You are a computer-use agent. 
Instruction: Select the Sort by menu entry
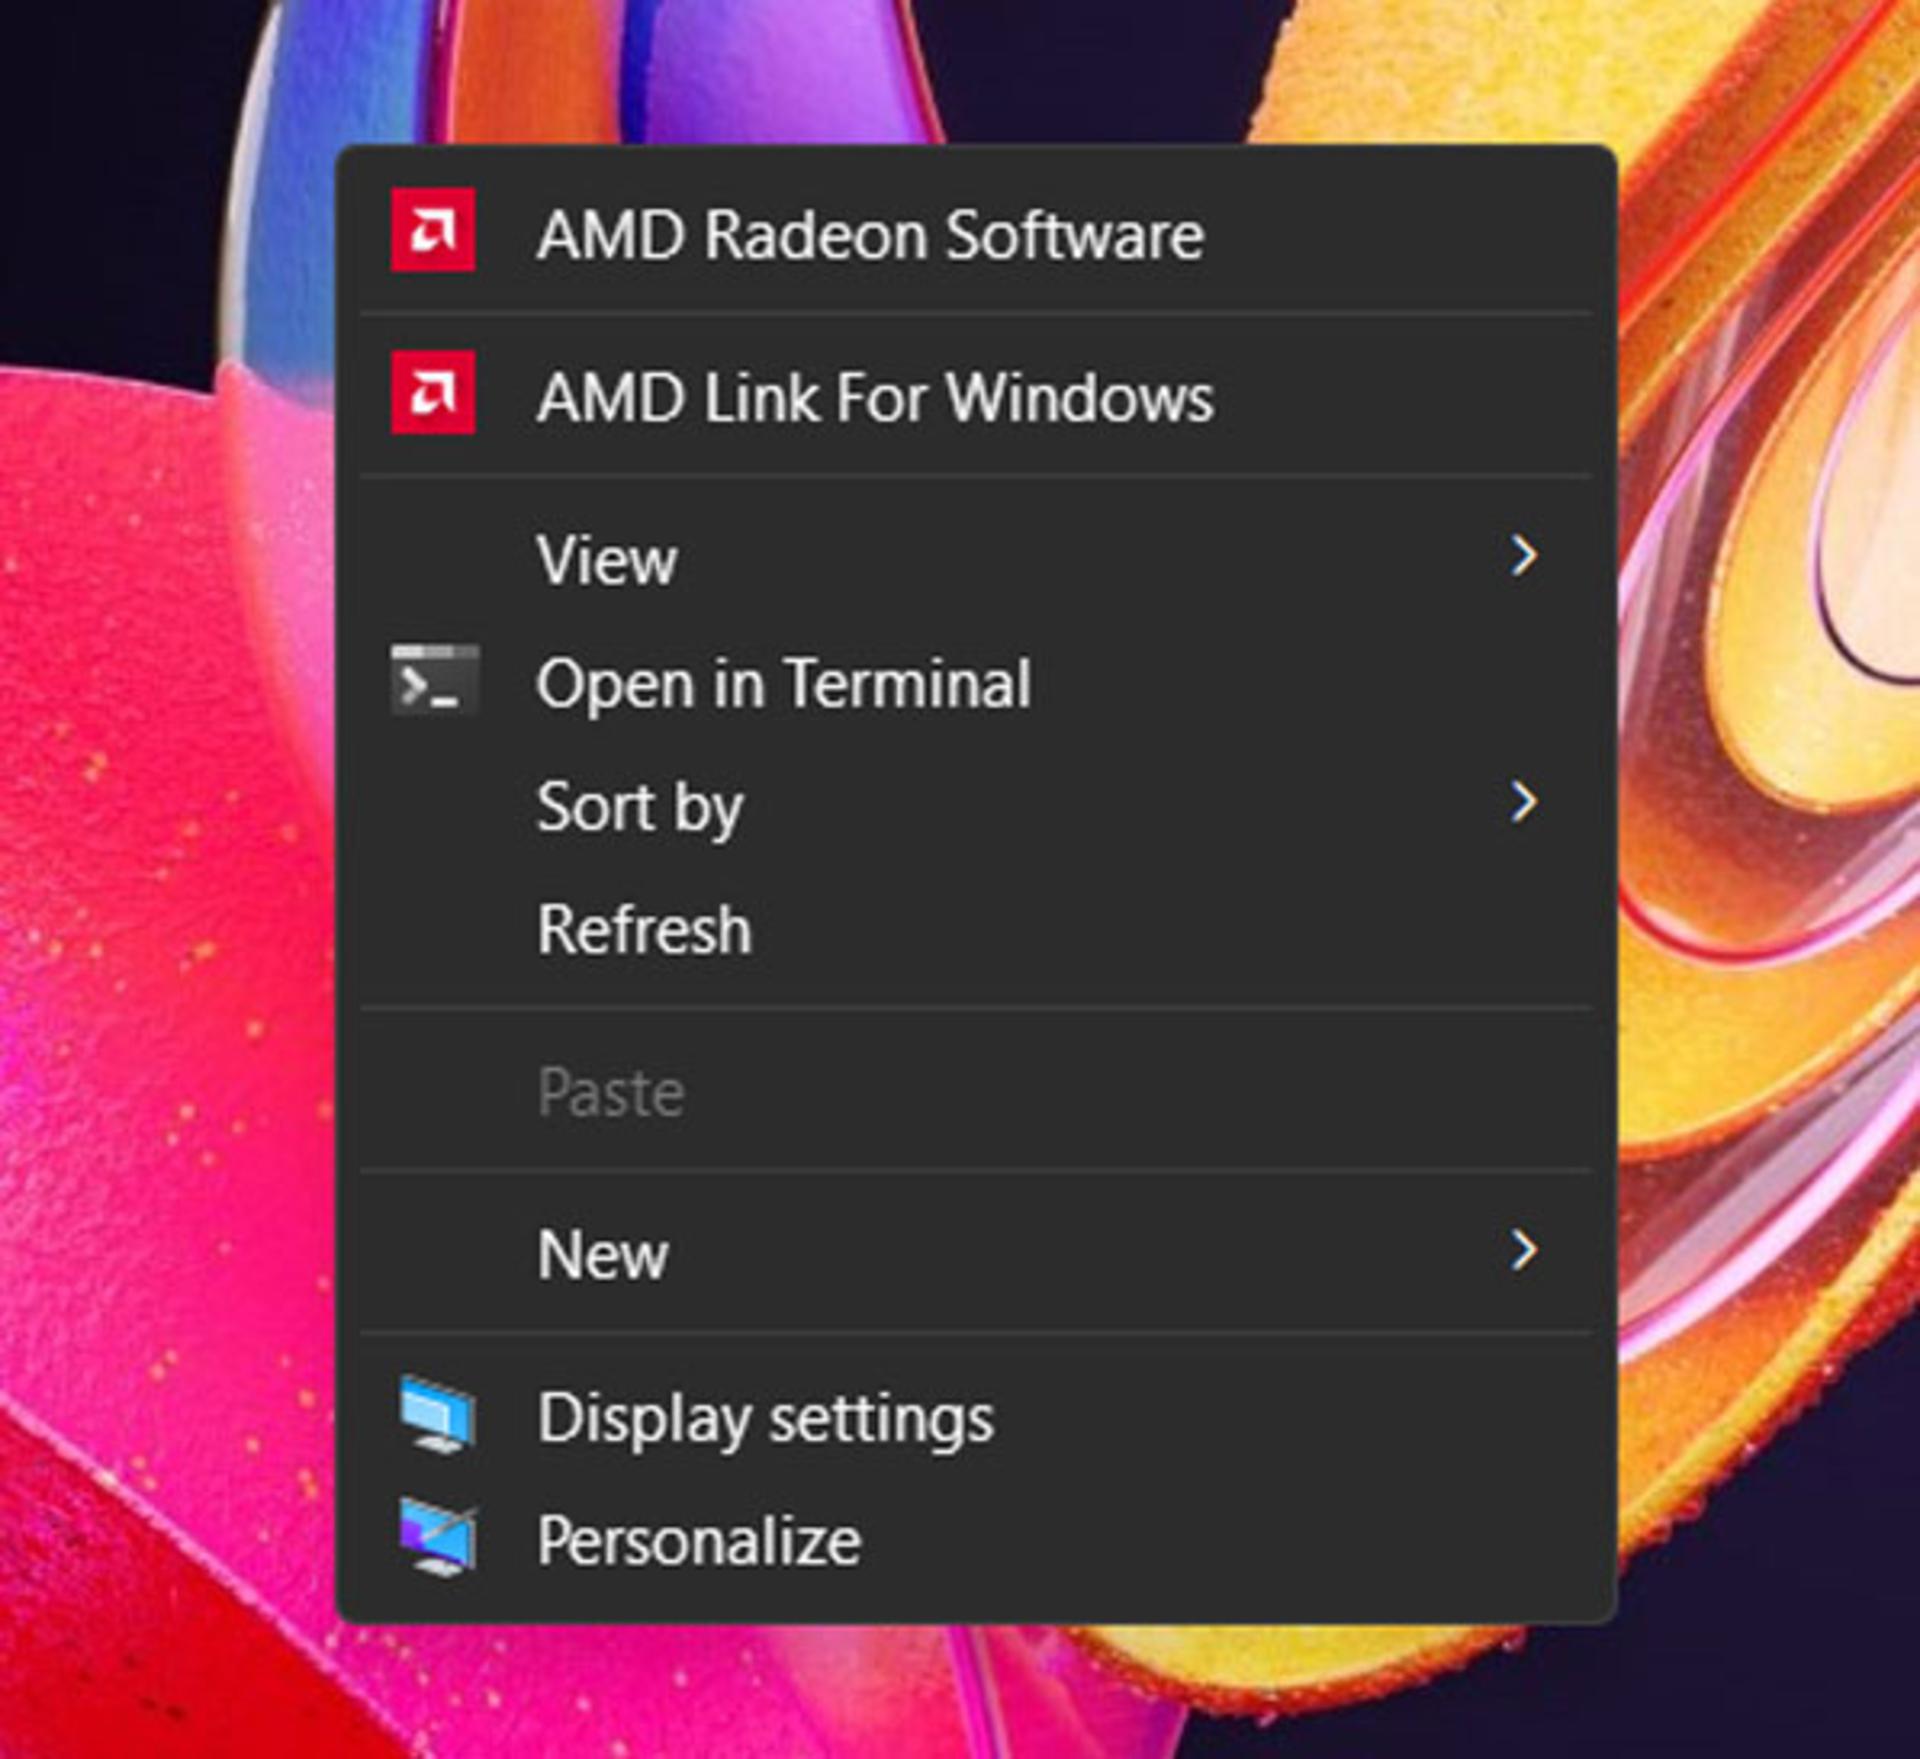976,804
